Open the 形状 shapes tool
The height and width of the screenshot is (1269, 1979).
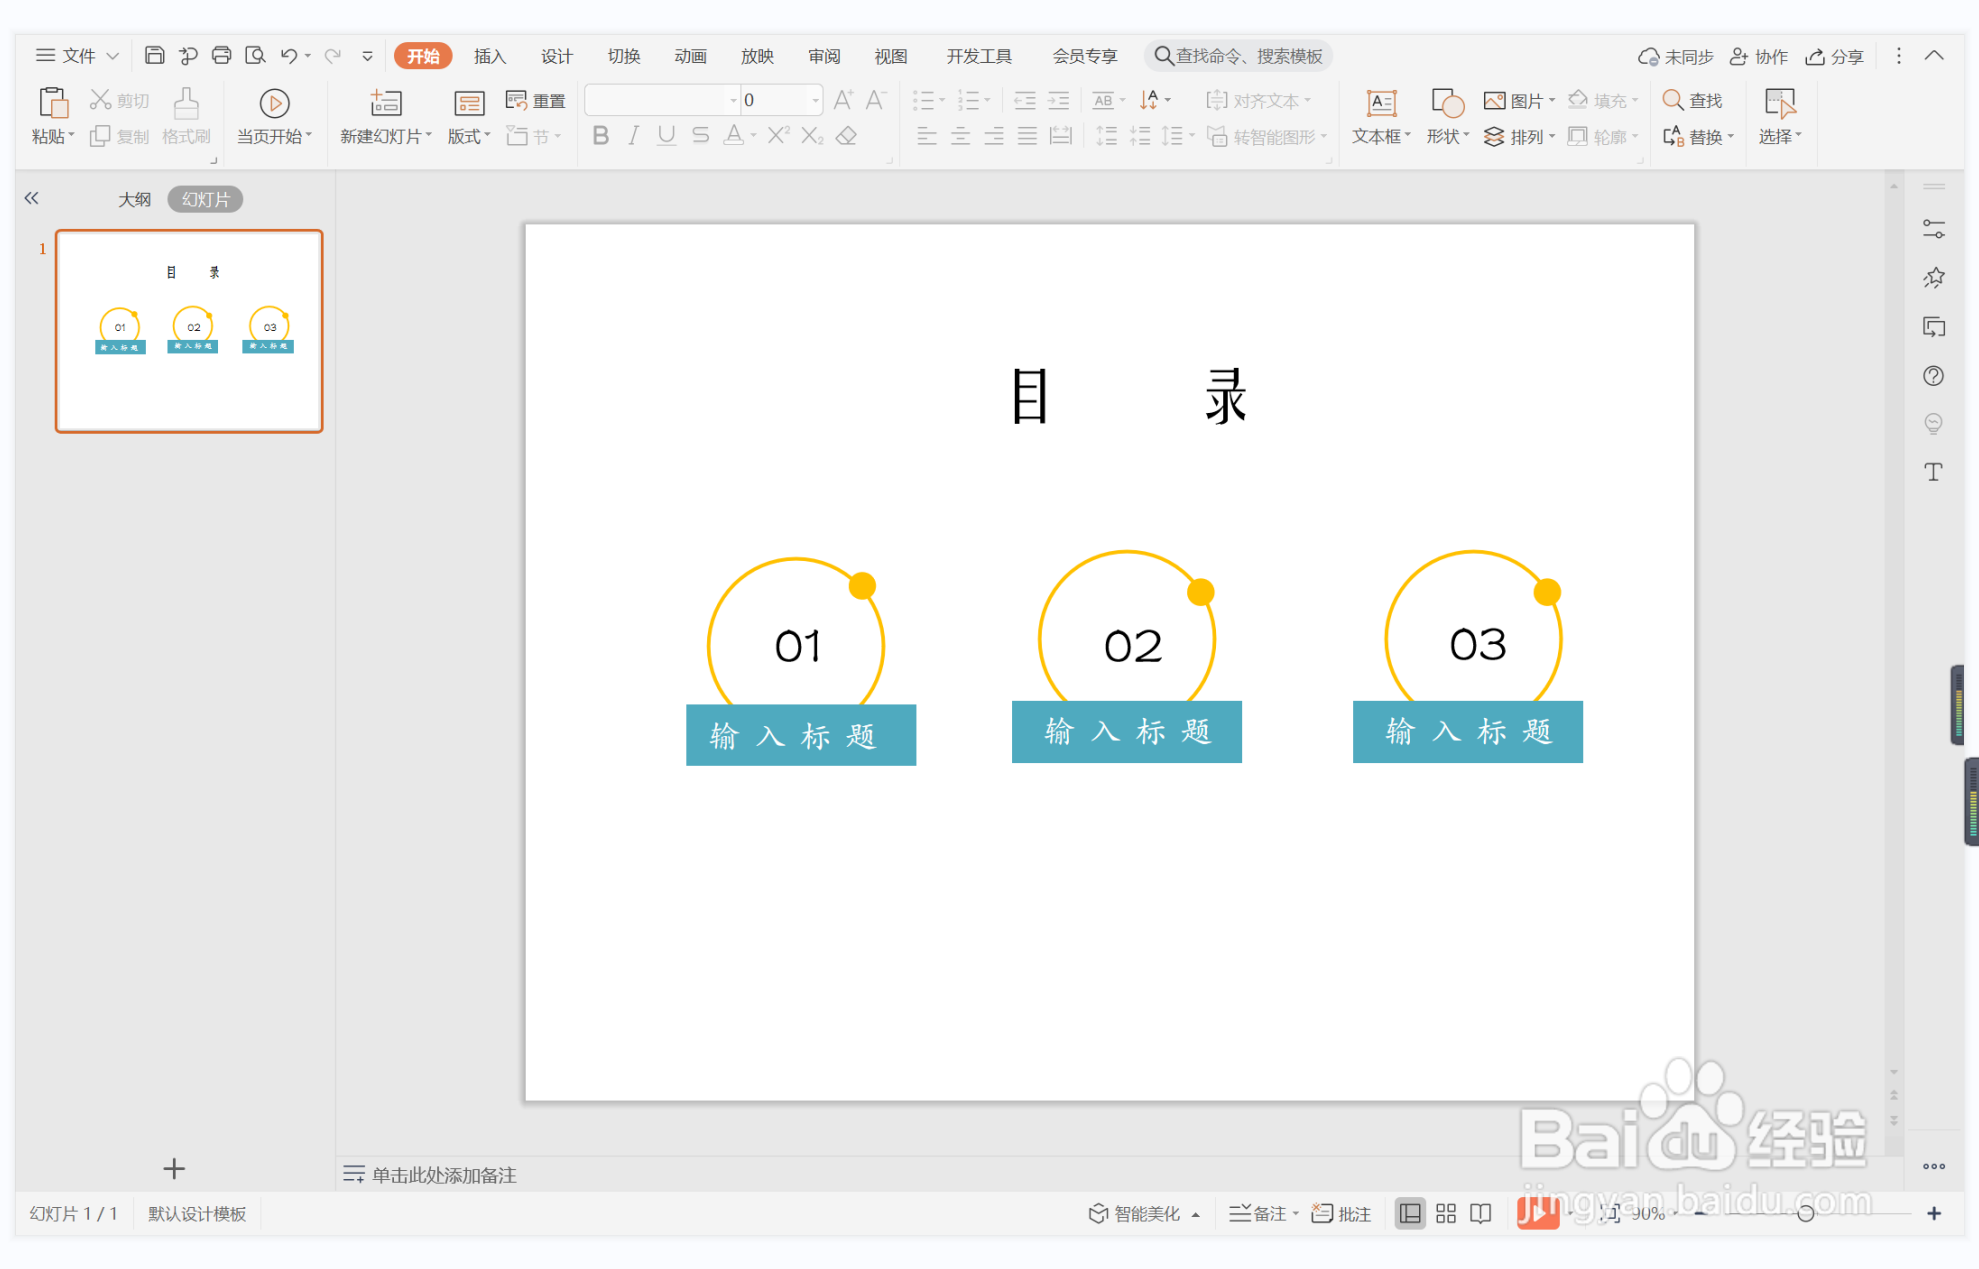1447,104
